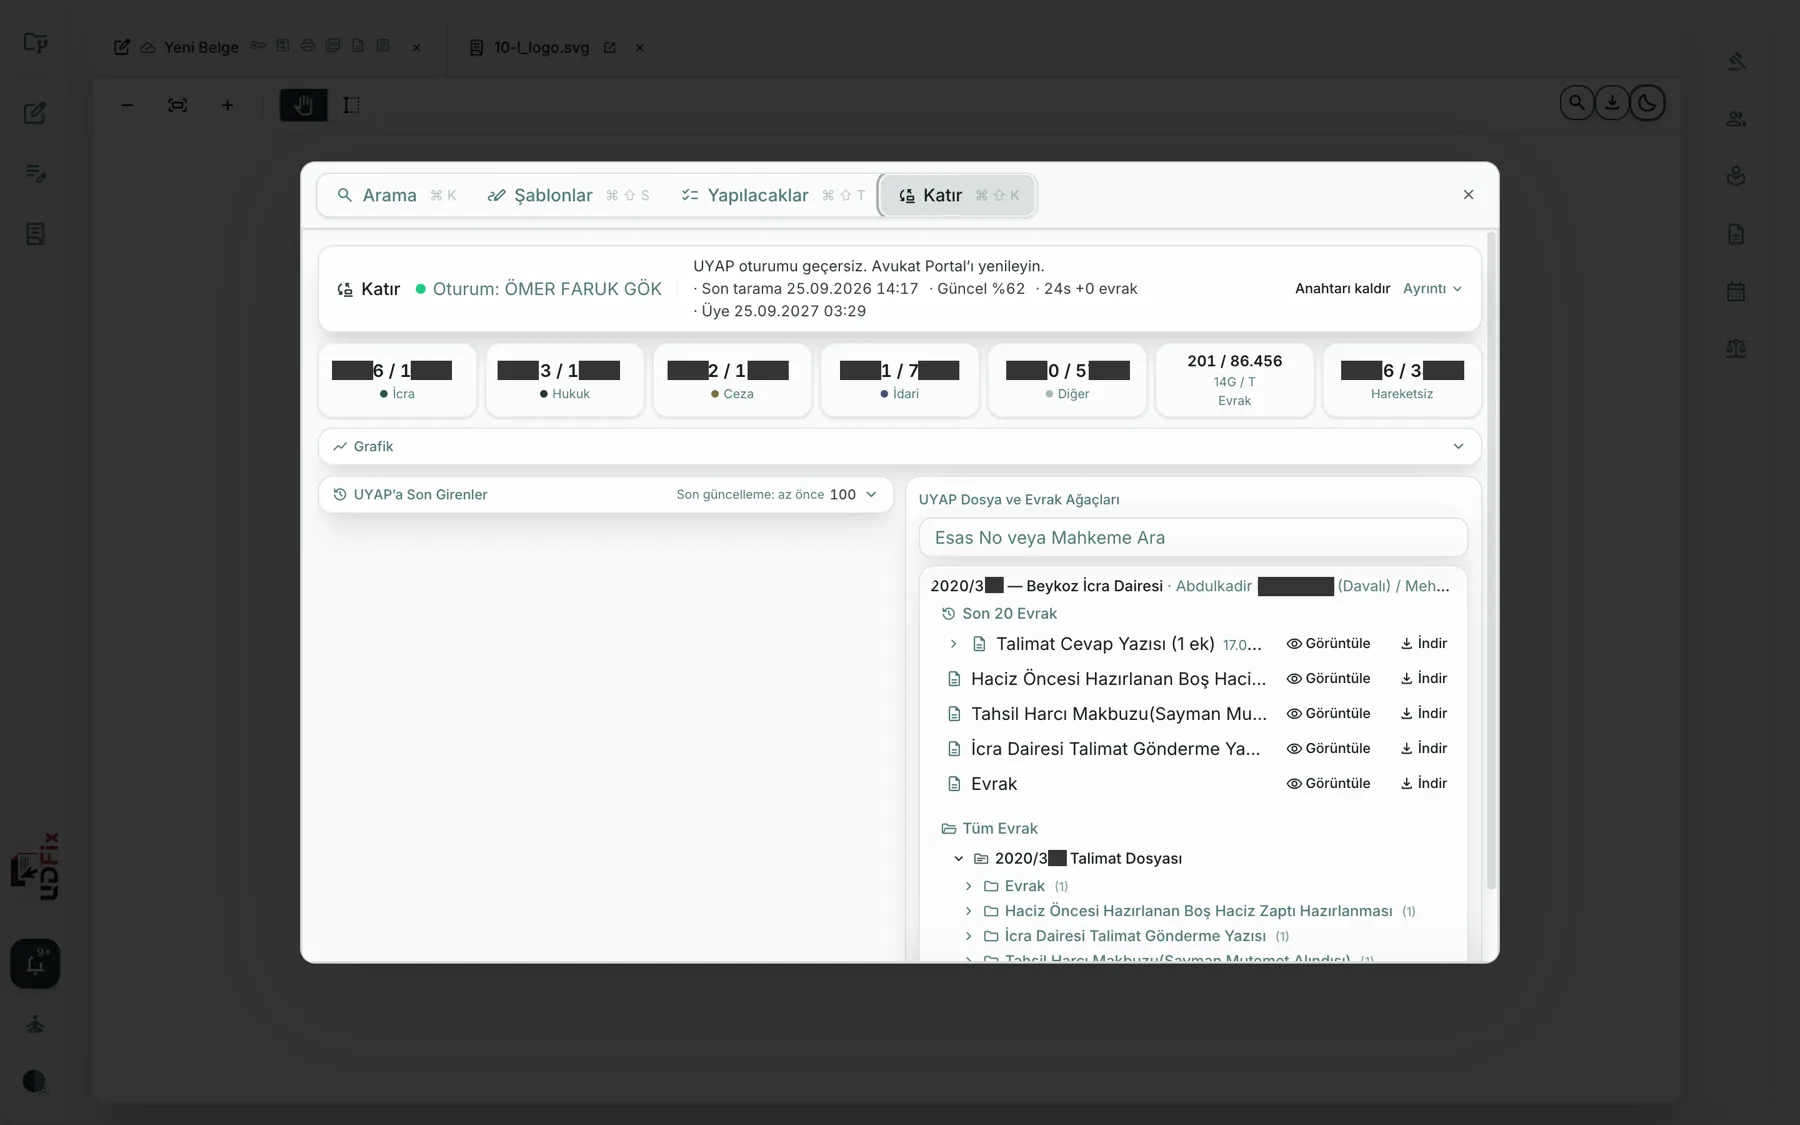Screen dimensions: 1800x1125
Task: Click the fit-to-screen icon in toolbar
Action: [177, 105]
